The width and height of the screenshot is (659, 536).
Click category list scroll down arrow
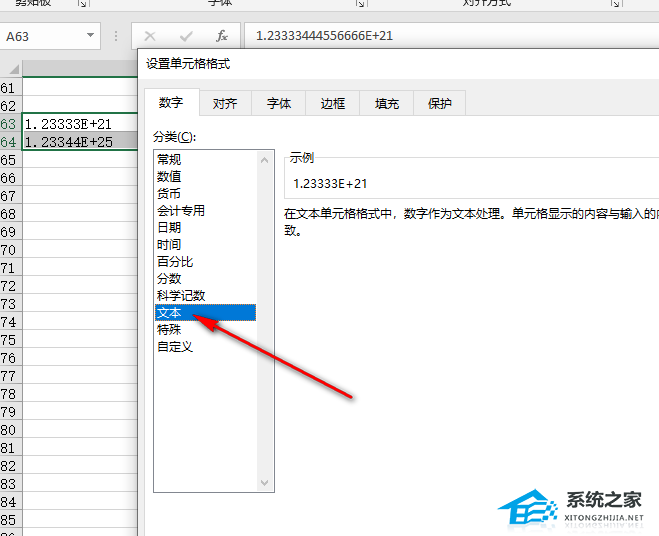pyautogui.click(x=264, y=483)
